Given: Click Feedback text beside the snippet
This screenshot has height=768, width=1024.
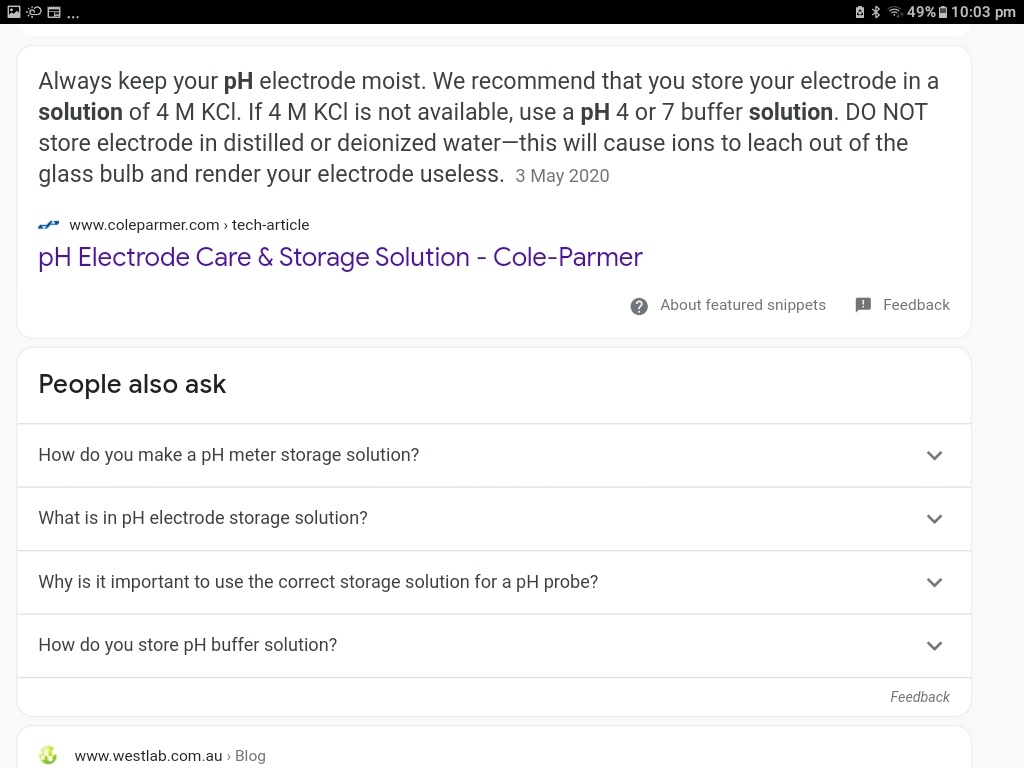Looking at the screenshot, I should click(x=916, y=305).
